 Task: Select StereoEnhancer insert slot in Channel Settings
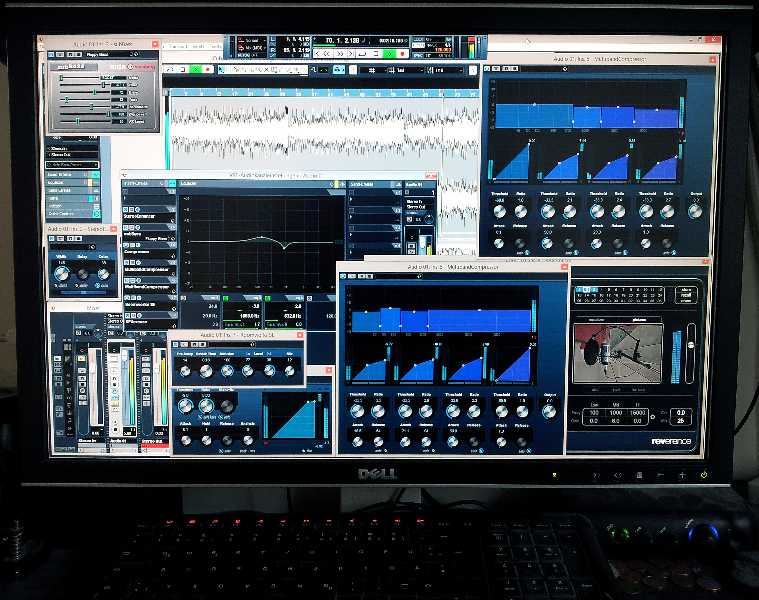pyautogui.click(x=148, y=216)
